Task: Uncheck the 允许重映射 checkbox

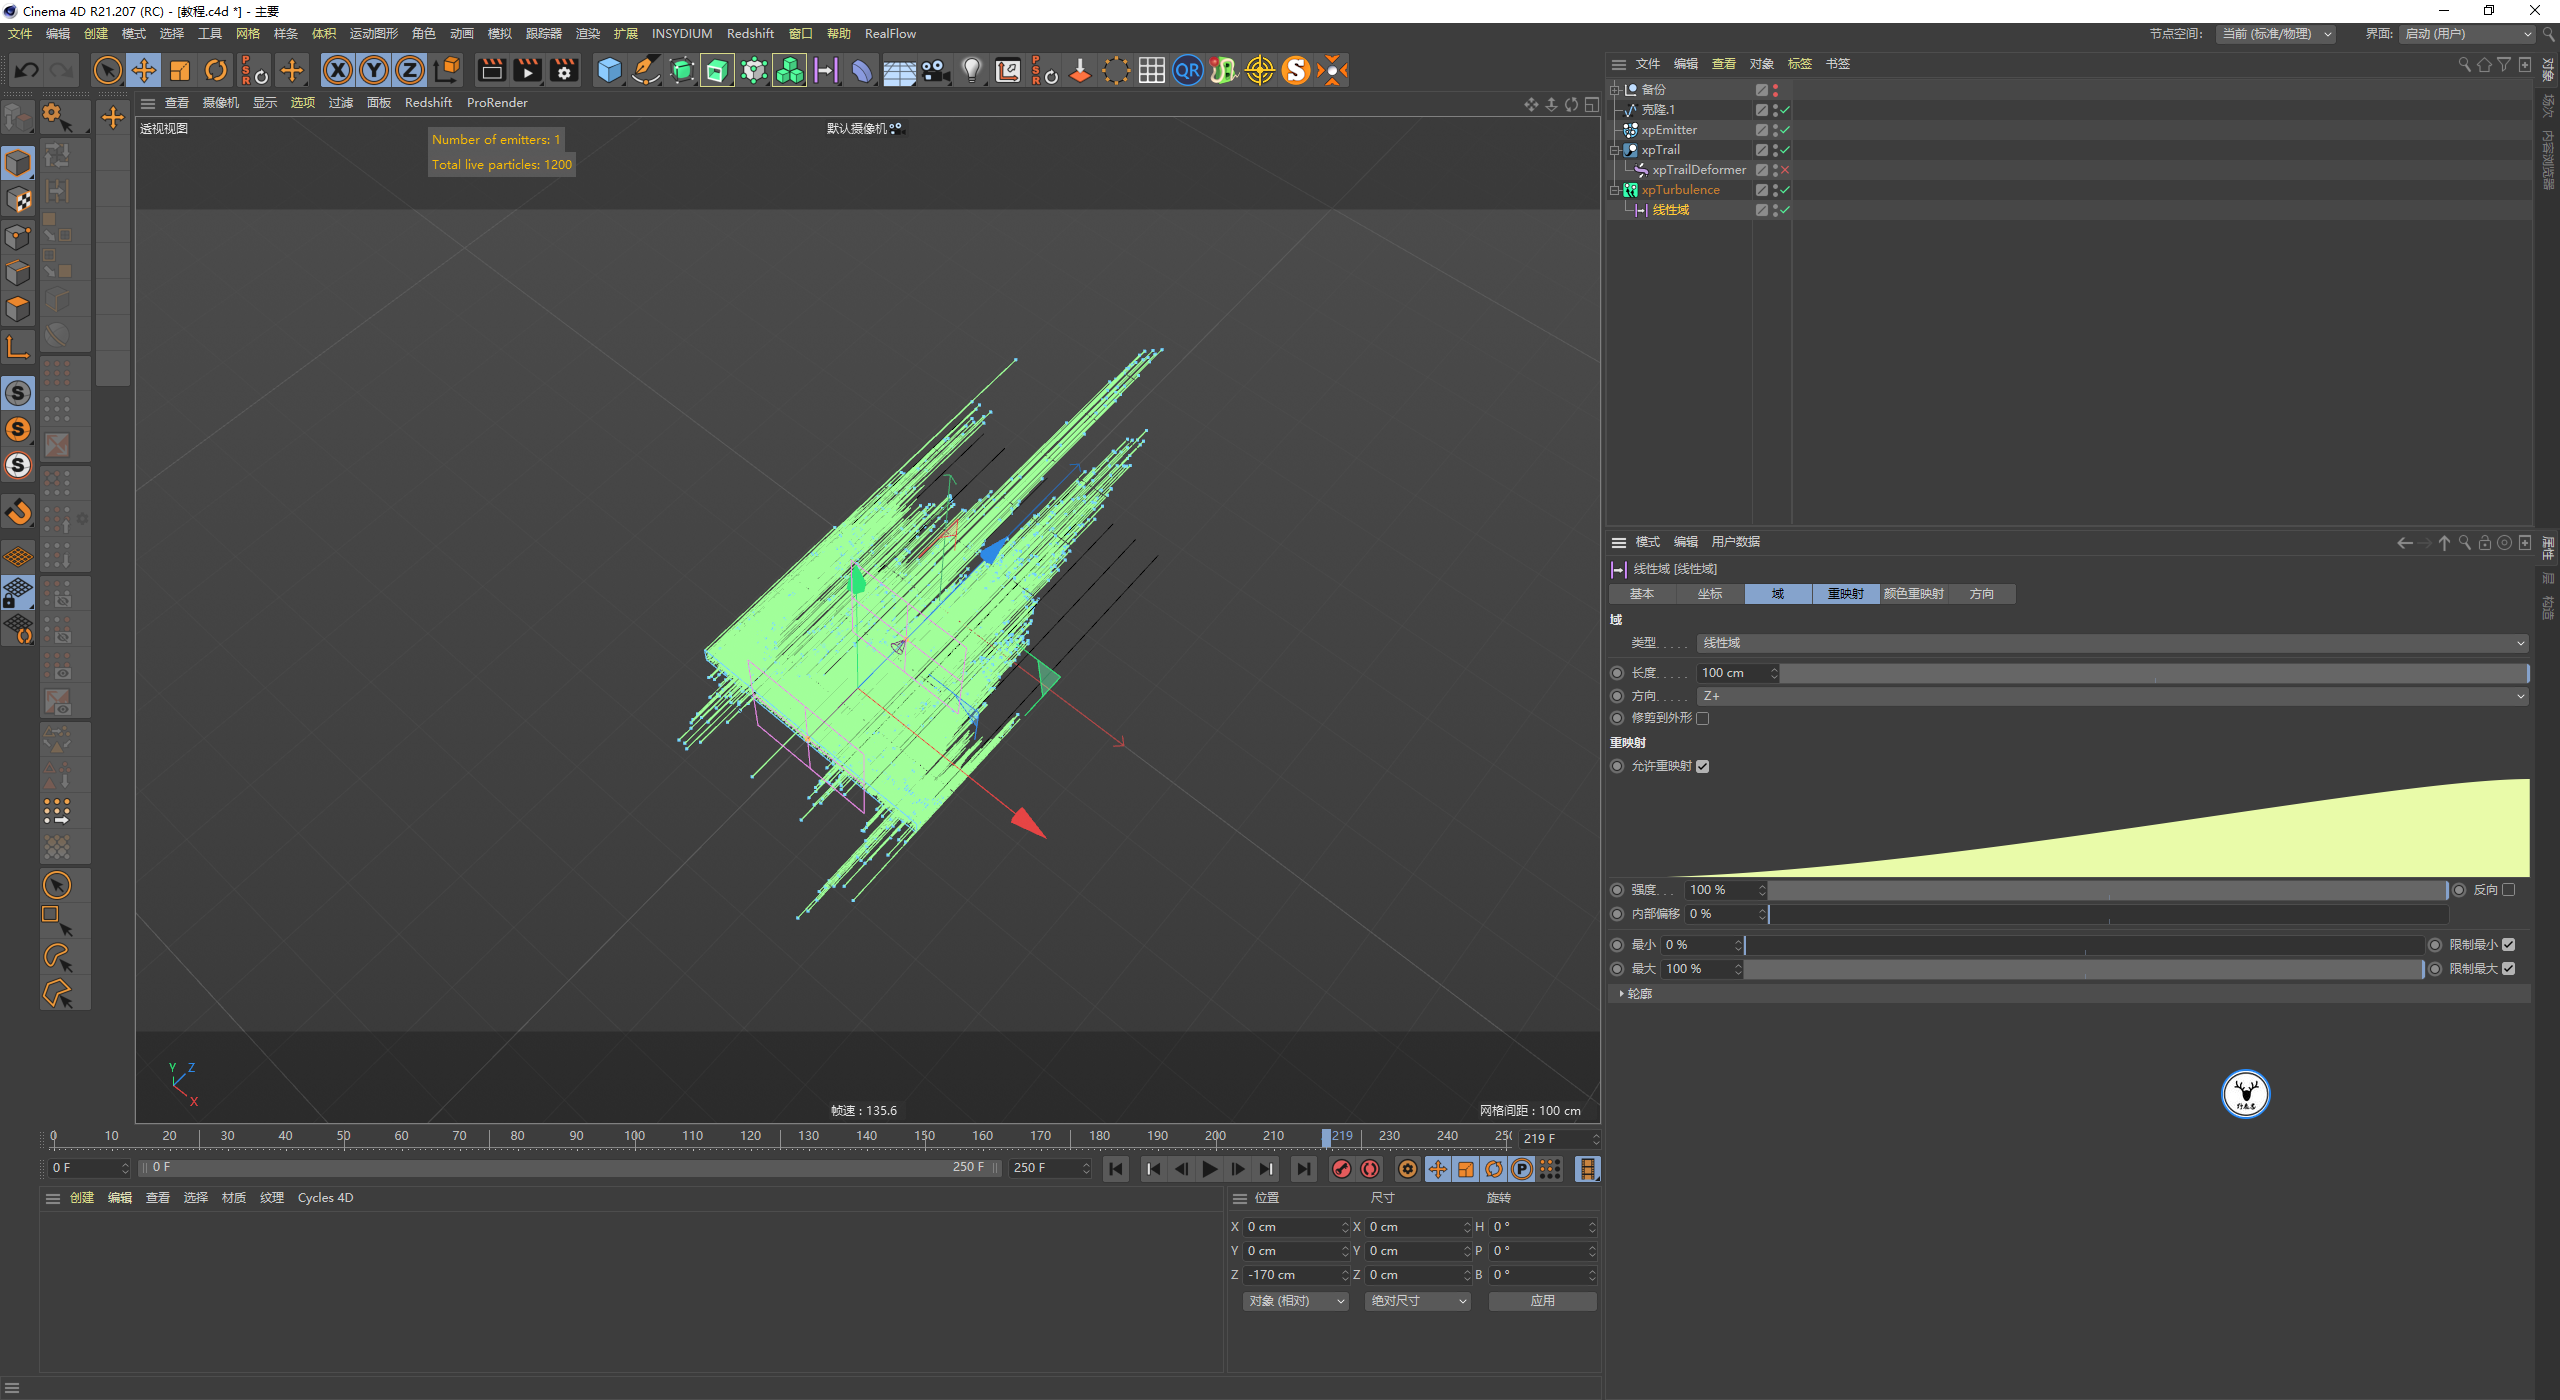Action: [1703, 766]
